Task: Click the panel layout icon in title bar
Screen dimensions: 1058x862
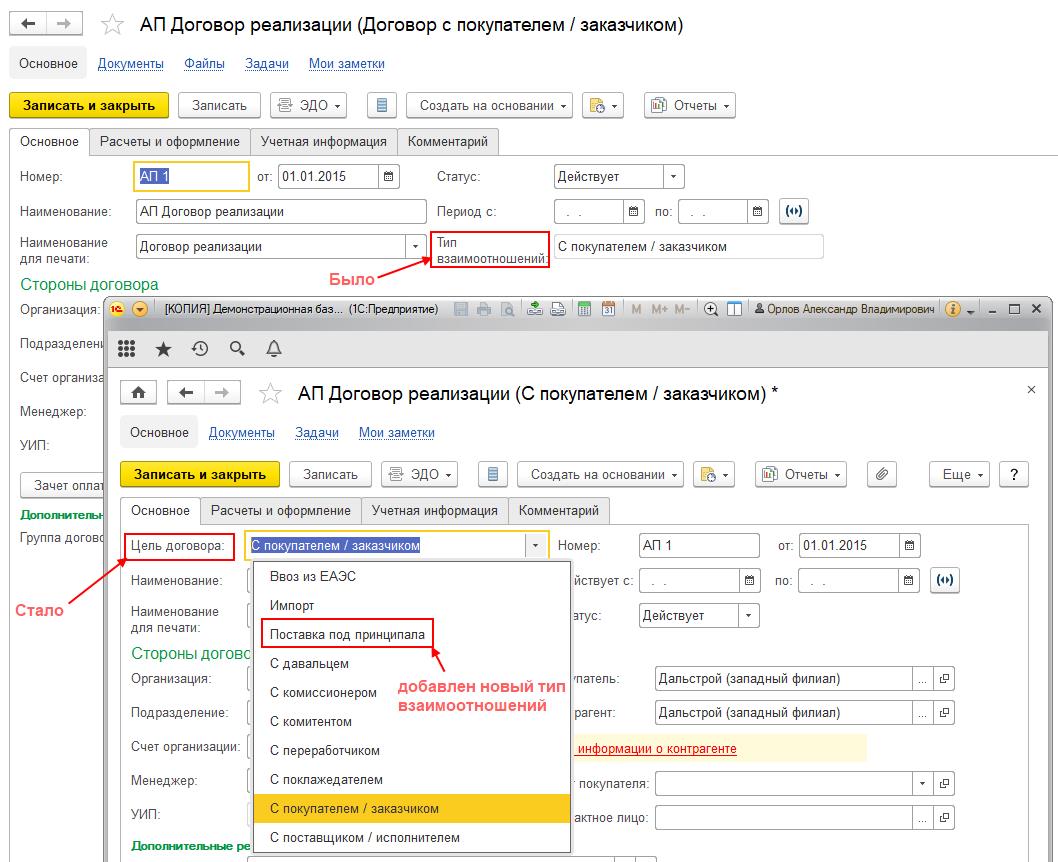Action: (734, 309)
